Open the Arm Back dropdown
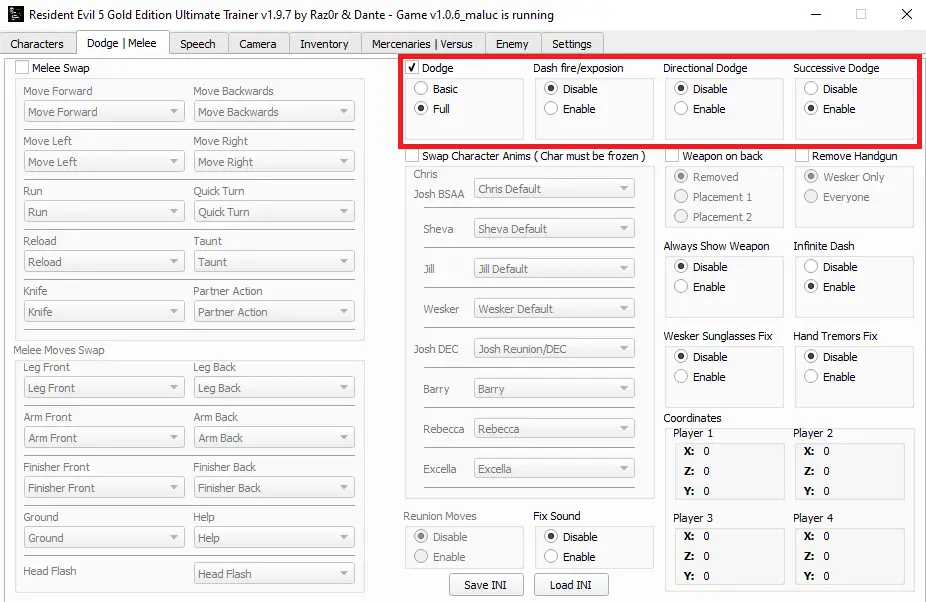Image resolution: width=926 pixels, height=602 pixels. pos(274,438)
